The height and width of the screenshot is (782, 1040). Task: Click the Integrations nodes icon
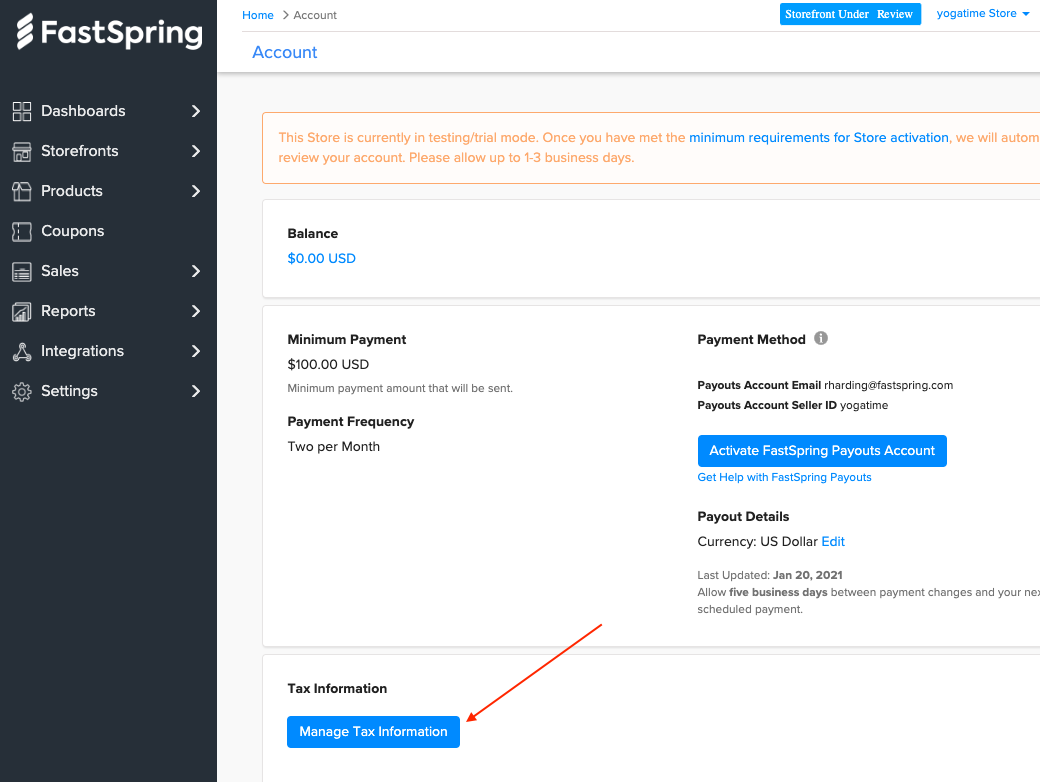click(22, 351)
